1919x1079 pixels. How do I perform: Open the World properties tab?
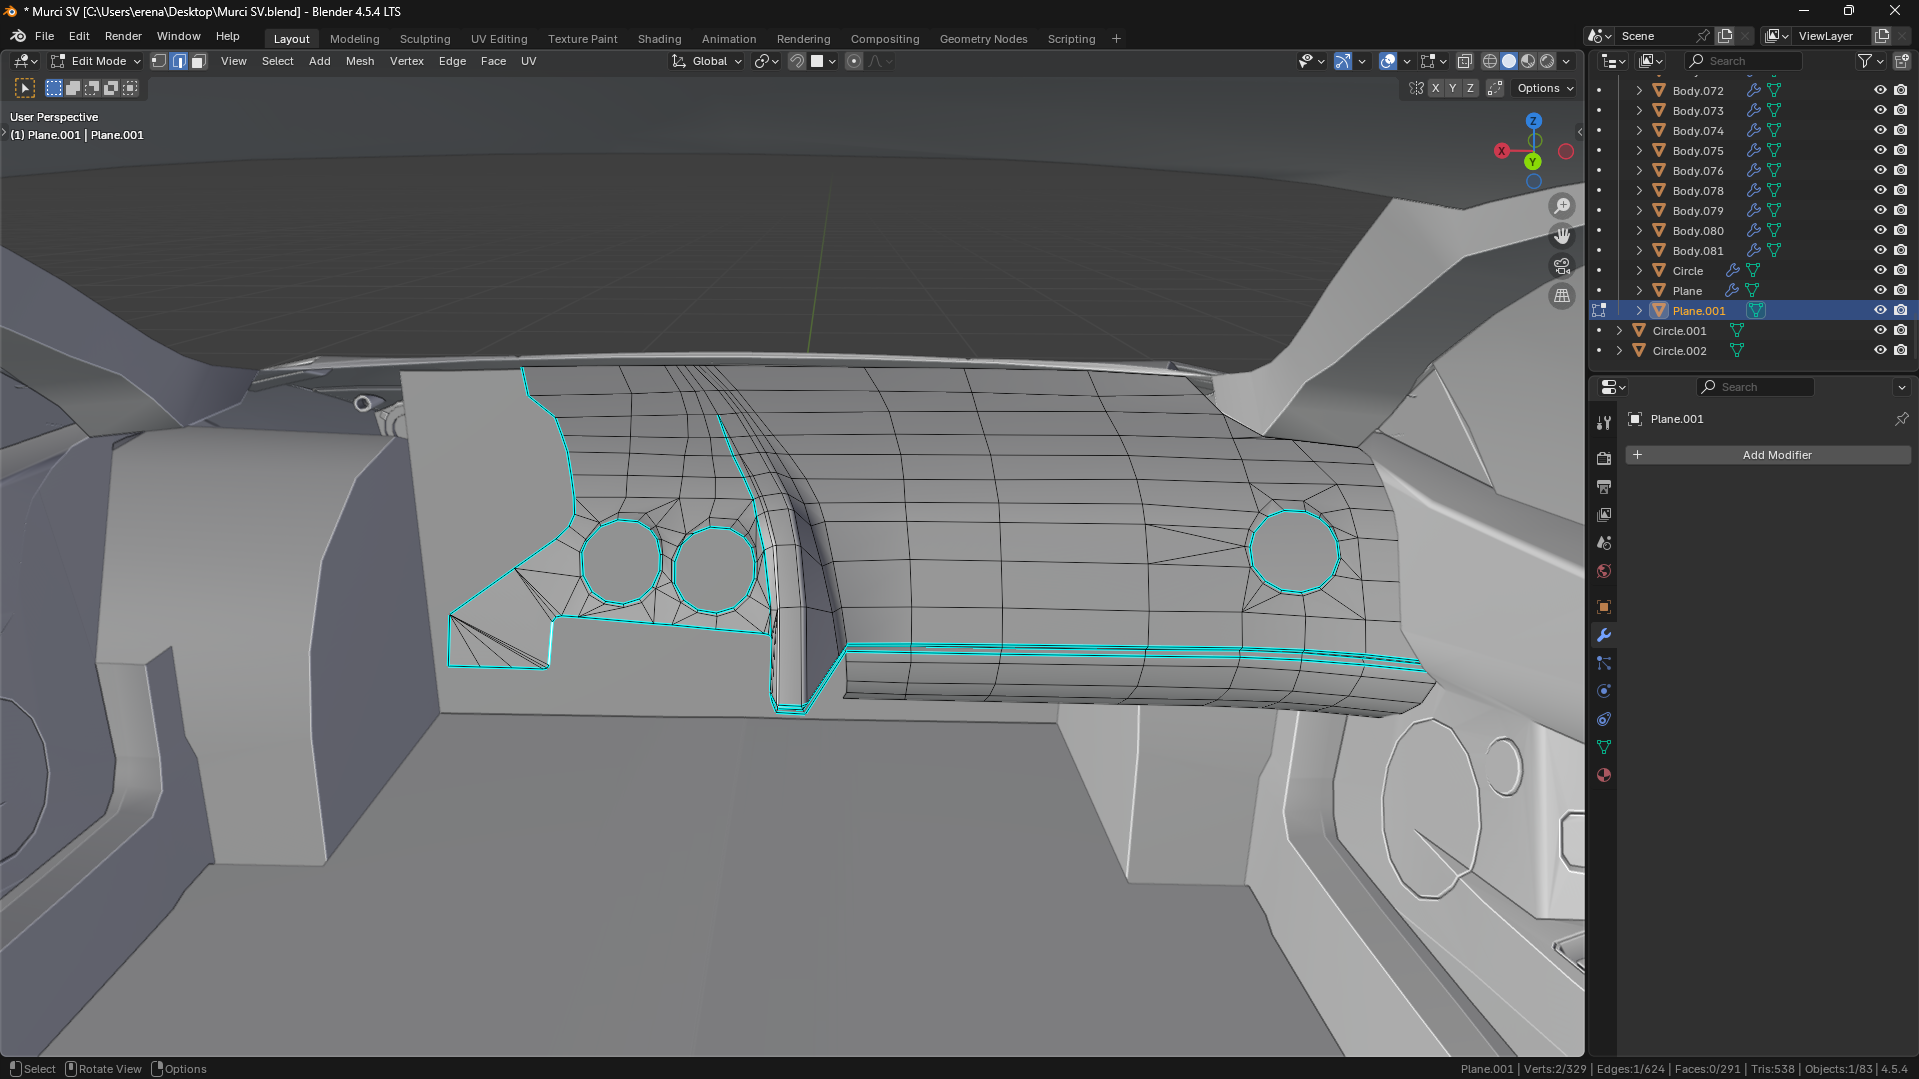pos(1604,571)
